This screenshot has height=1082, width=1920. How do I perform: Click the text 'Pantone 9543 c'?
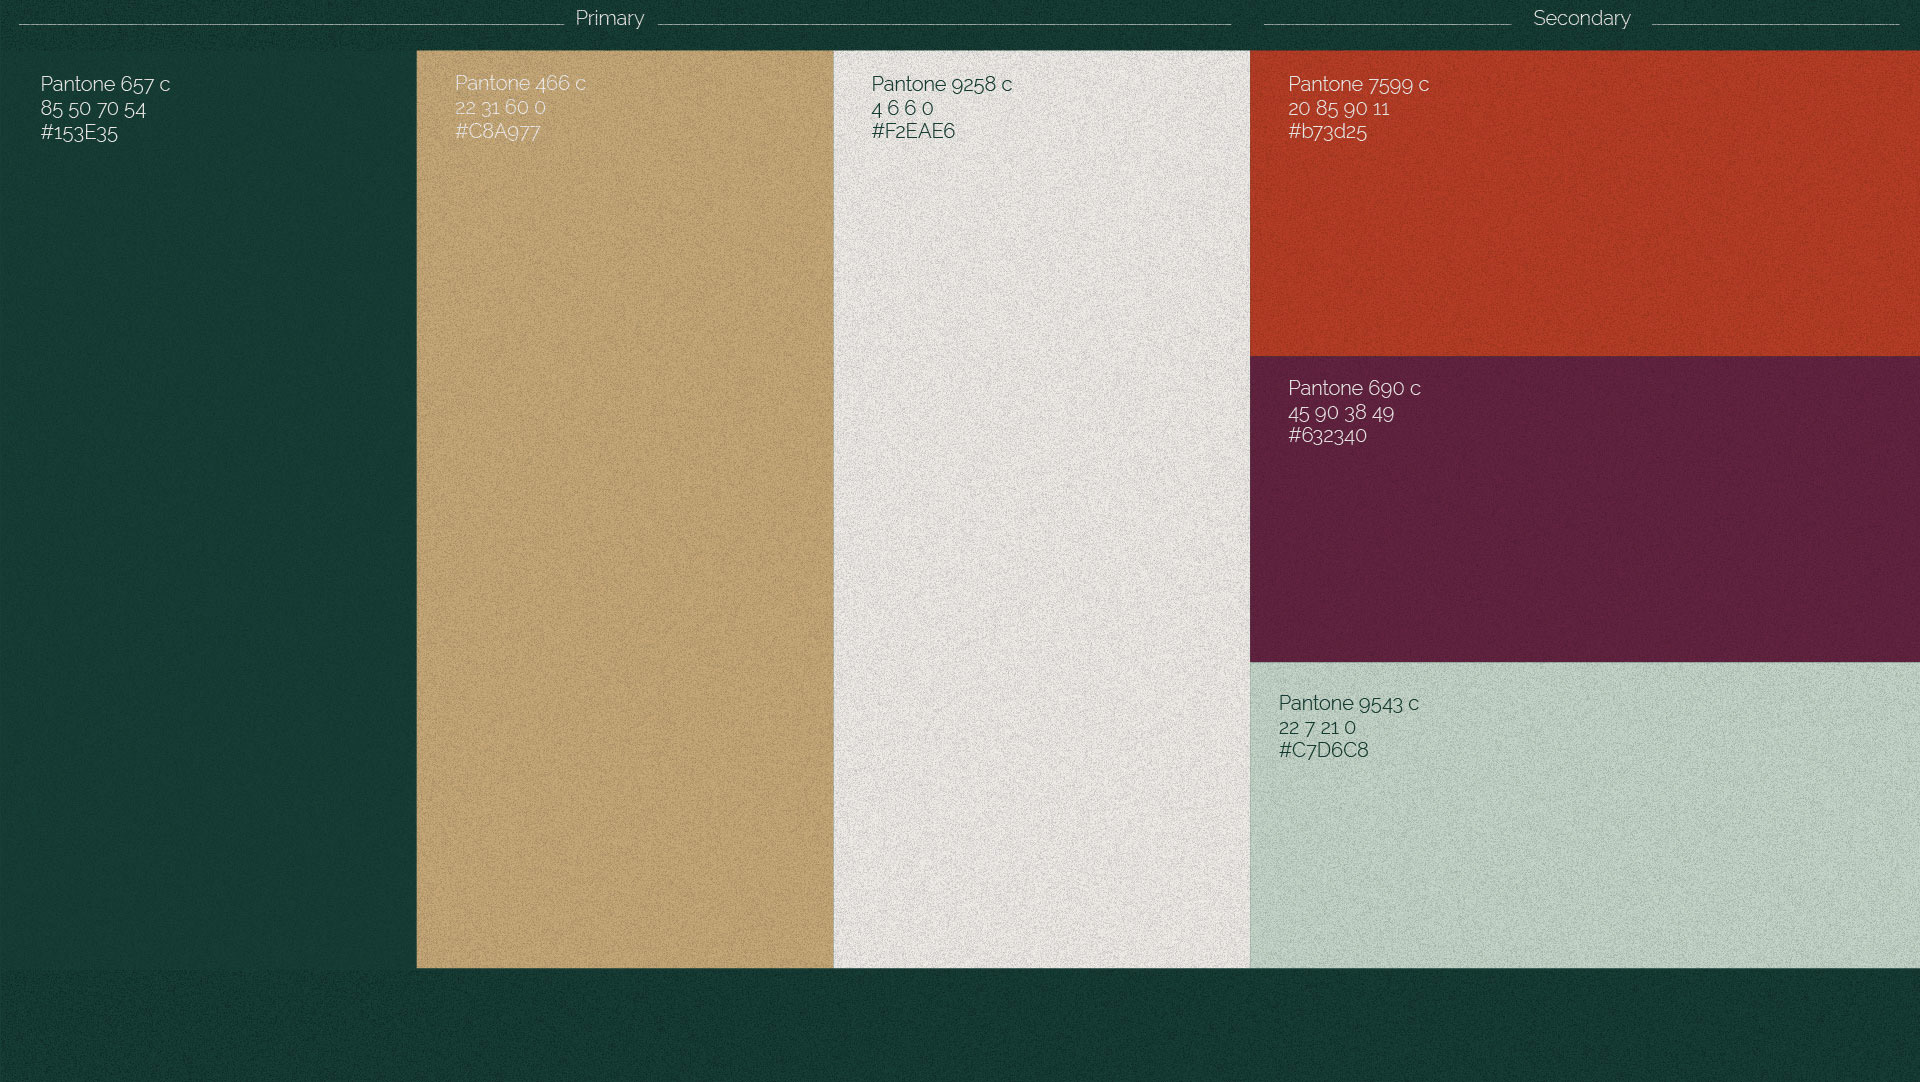[x=1349, y=703]
